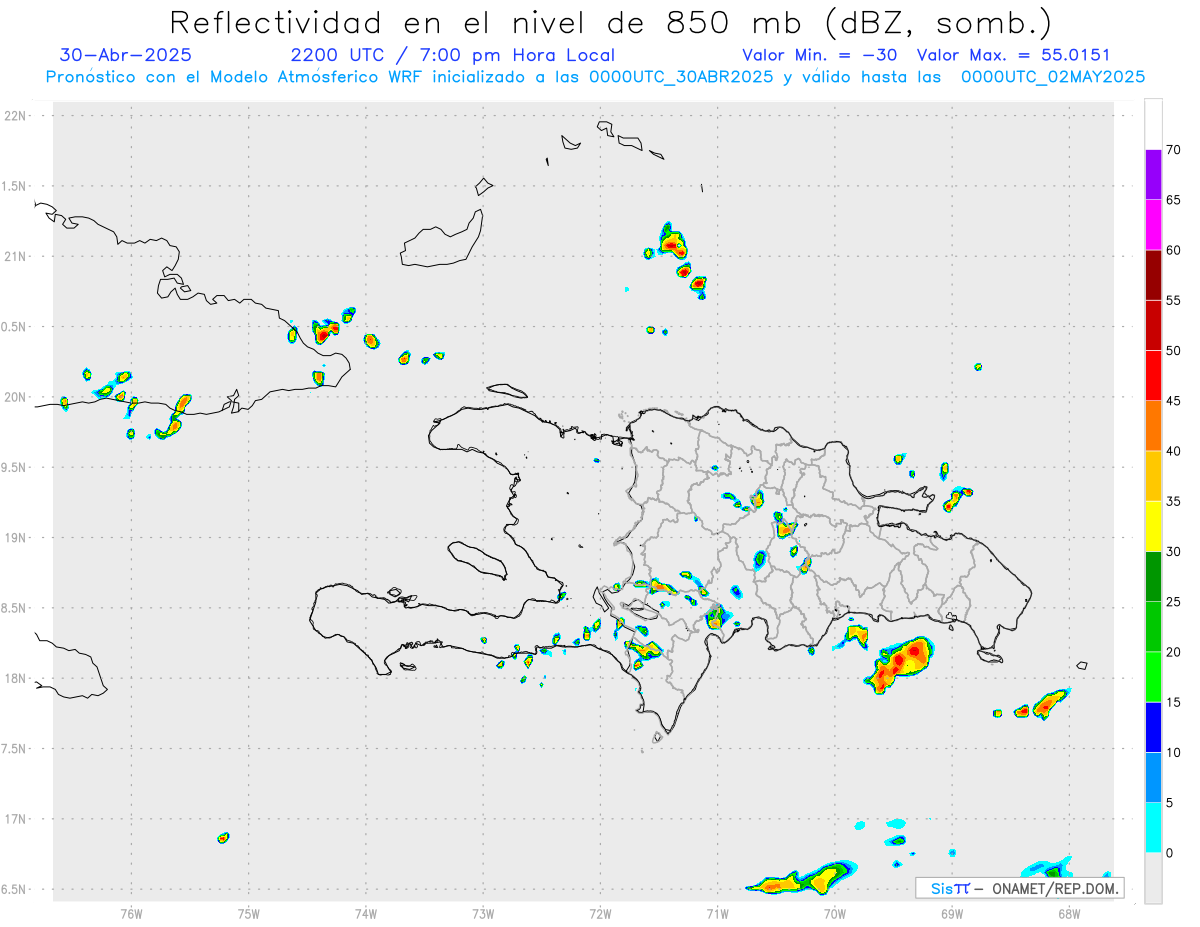This screenshot has height=927, width=1200.
Task: Click the '0000UTC_02MAY2025' valid-until timestamp
Action: click(x=1053, y=77)
